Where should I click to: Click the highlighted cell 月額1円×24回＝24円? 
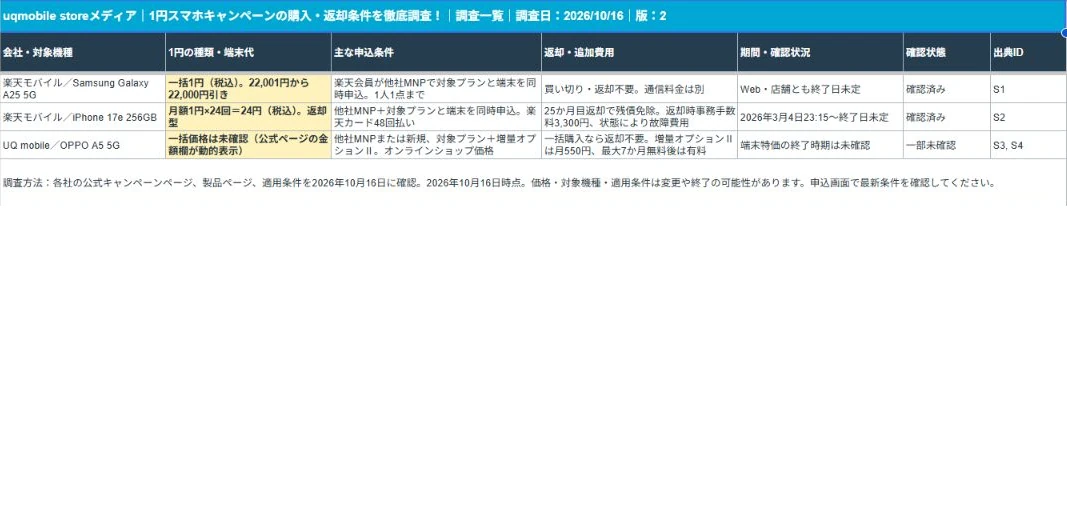click(x=248, y=117)
